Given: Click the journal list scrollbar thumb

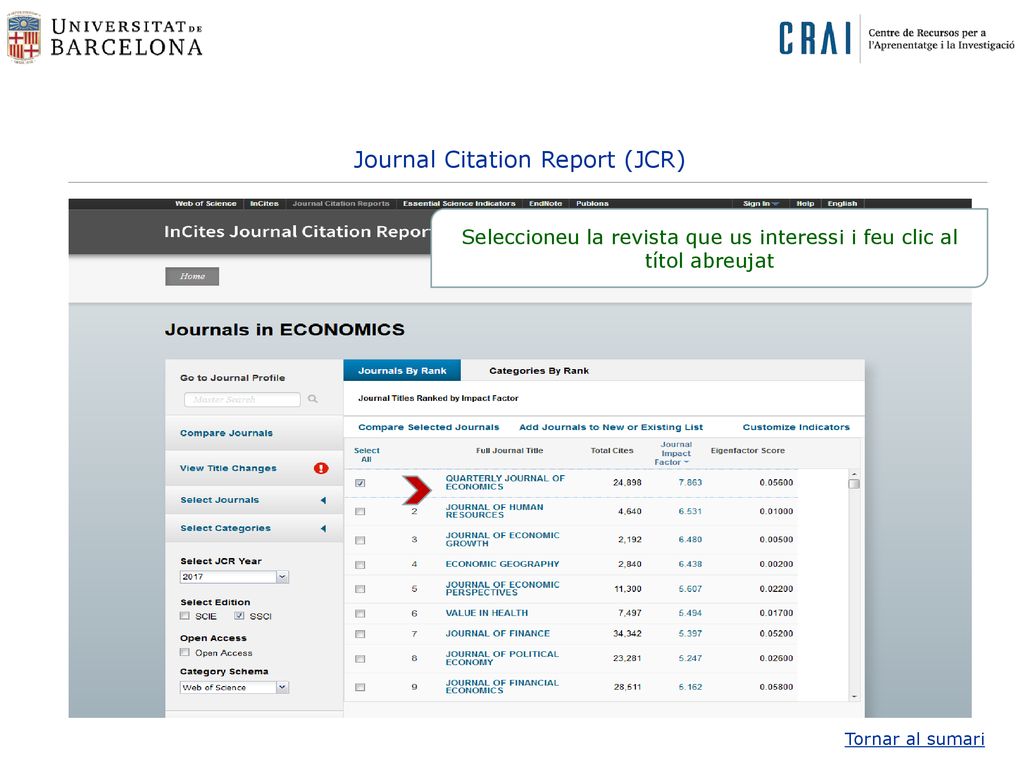Looking at the screenshot, I should [x=854, y=484].
